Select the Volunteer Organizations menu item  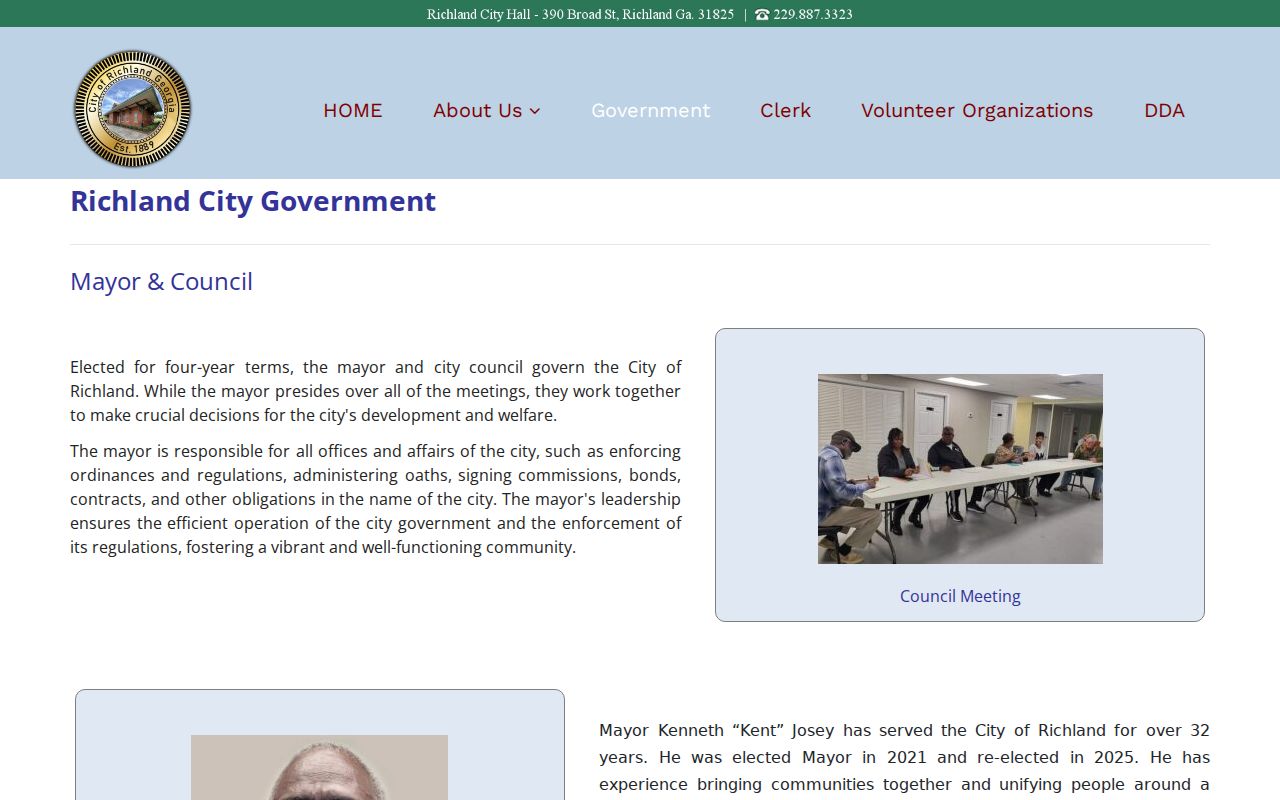[x=977, y=110]
